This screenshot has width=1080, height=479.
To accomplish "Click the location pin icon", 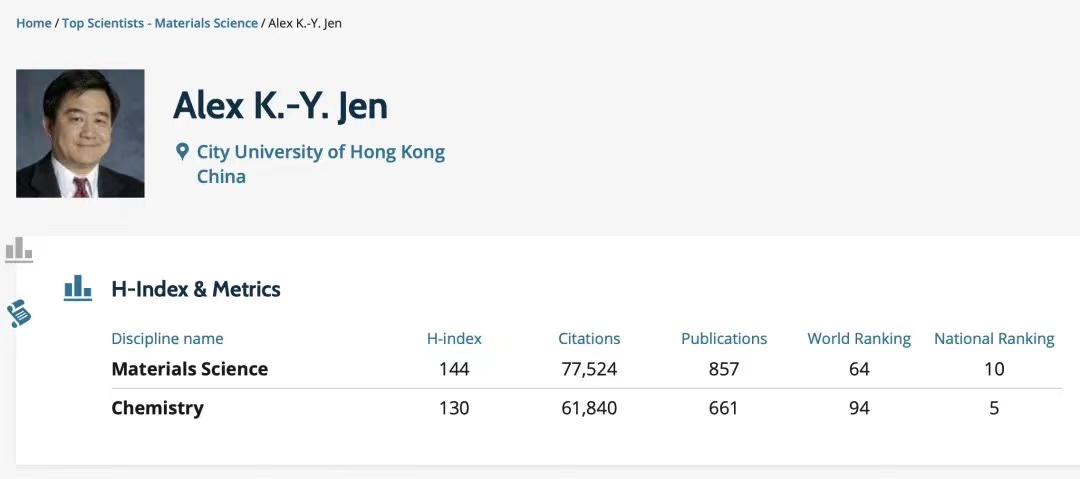I will click(x=182, y=152).
